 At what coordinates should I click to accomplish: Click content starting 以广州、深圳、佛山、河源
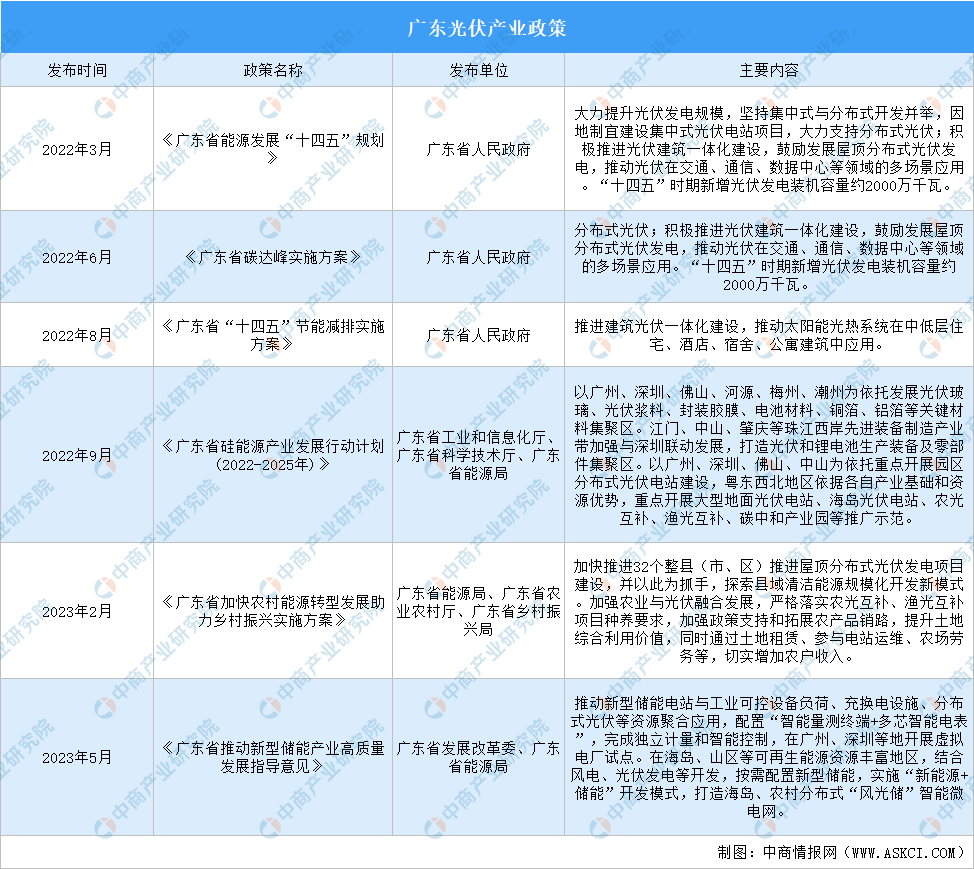tap(769, 455)
